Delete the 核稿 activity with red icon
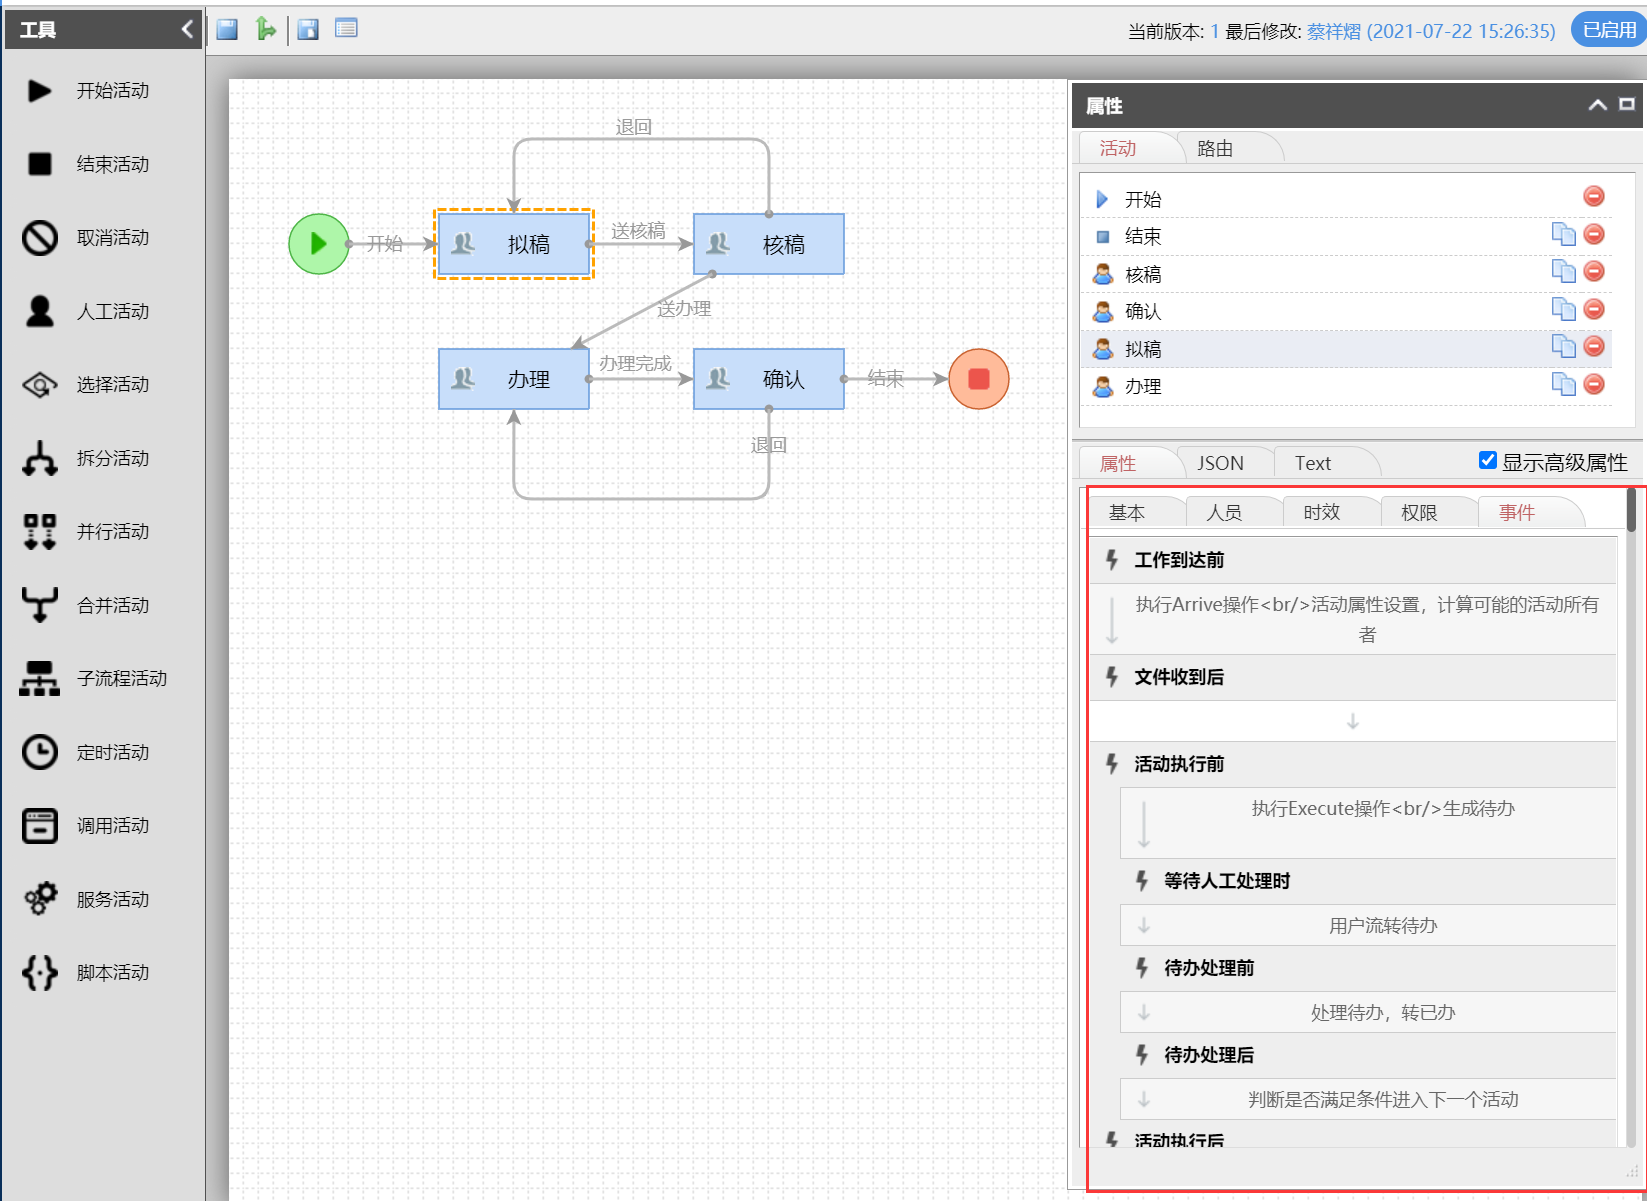Image resolution: width=1647 pixels, height=1201 pixels. click(x=1594, y=272)
